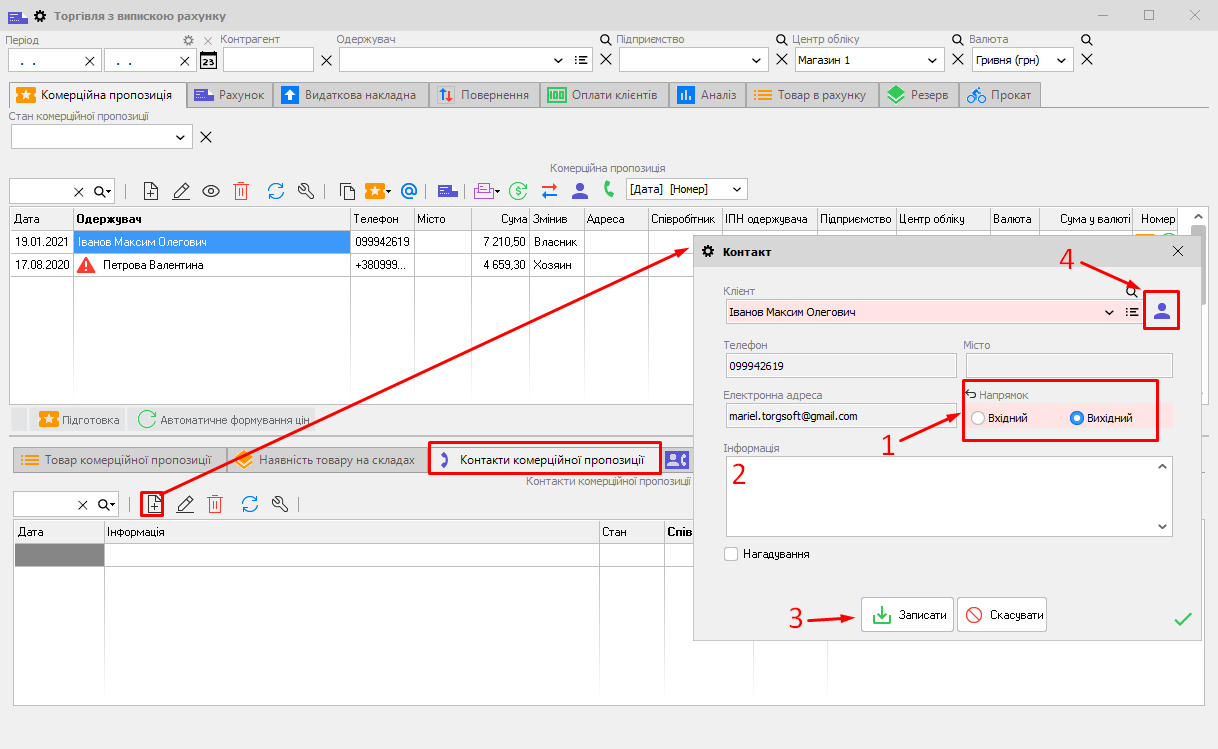Click the refresh icon in upper proposal toolbar
Image resolution: width=1218 pixels, height=749 pixels.
click(276, 191)
